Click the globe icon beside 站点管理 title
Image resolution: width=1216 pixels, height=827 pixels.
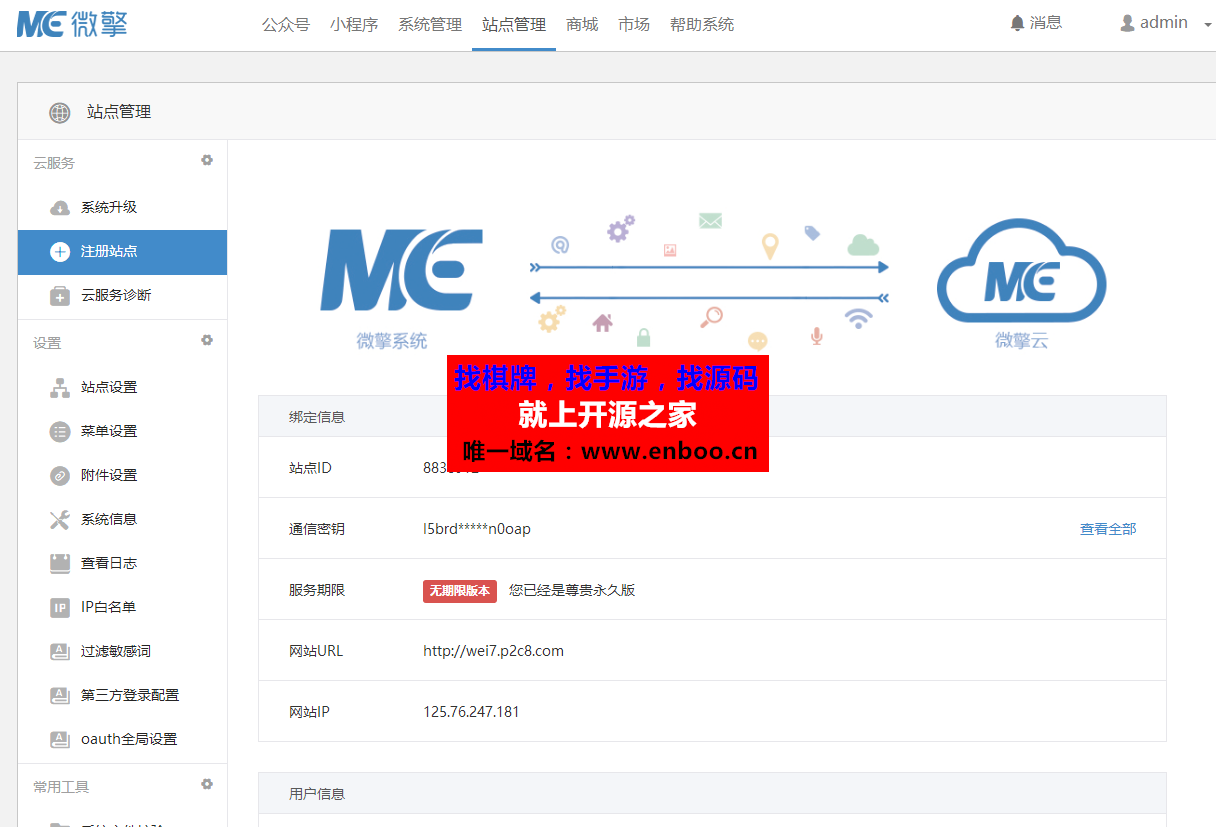click(x=60, y=112)
